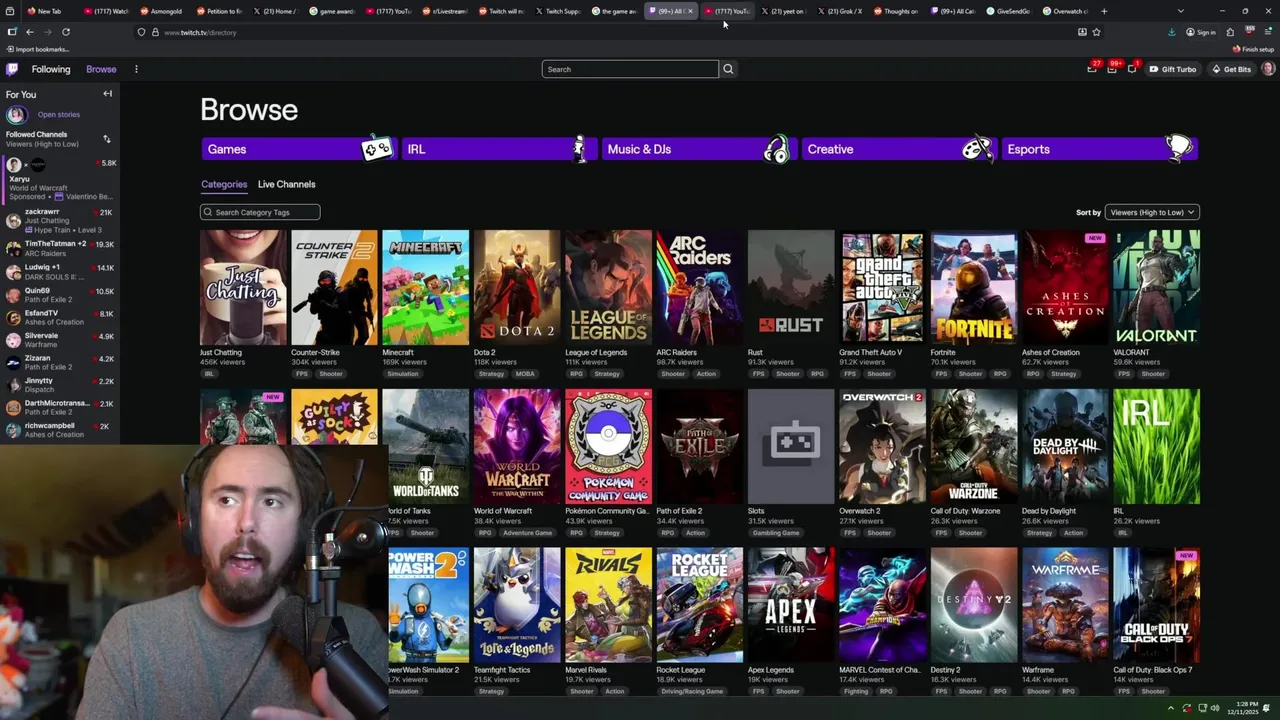The height and width of the screenshot is (720, 1280).
Task: Click the Gift Turbo button
Action: tap(1173, 69)
